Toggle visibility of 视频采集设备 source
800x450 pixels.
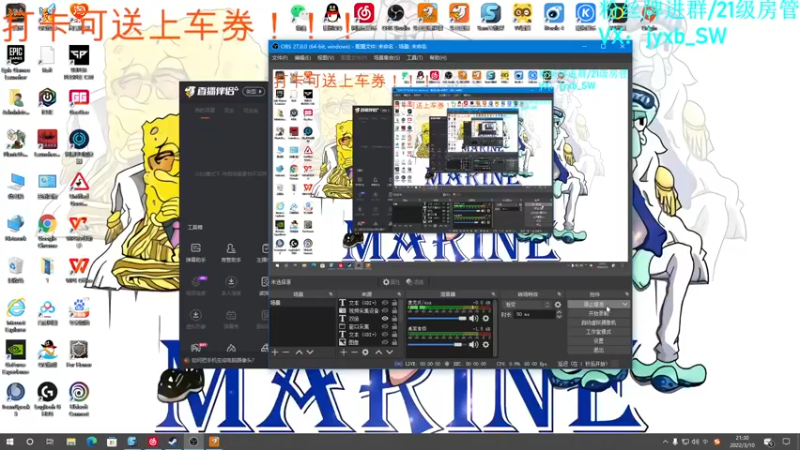[x=385, y=311]
